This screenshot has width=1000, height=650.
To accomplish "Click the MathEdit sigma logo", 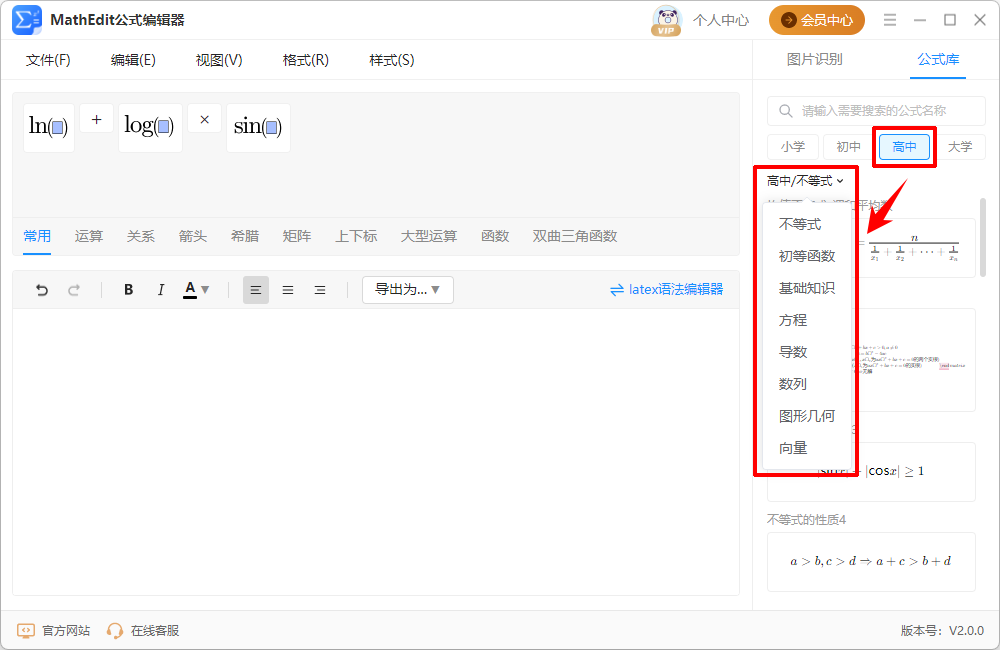I will [27, 20].
